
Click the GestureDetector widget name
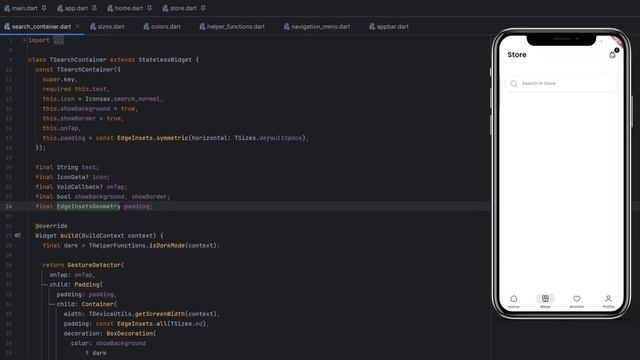94,265
